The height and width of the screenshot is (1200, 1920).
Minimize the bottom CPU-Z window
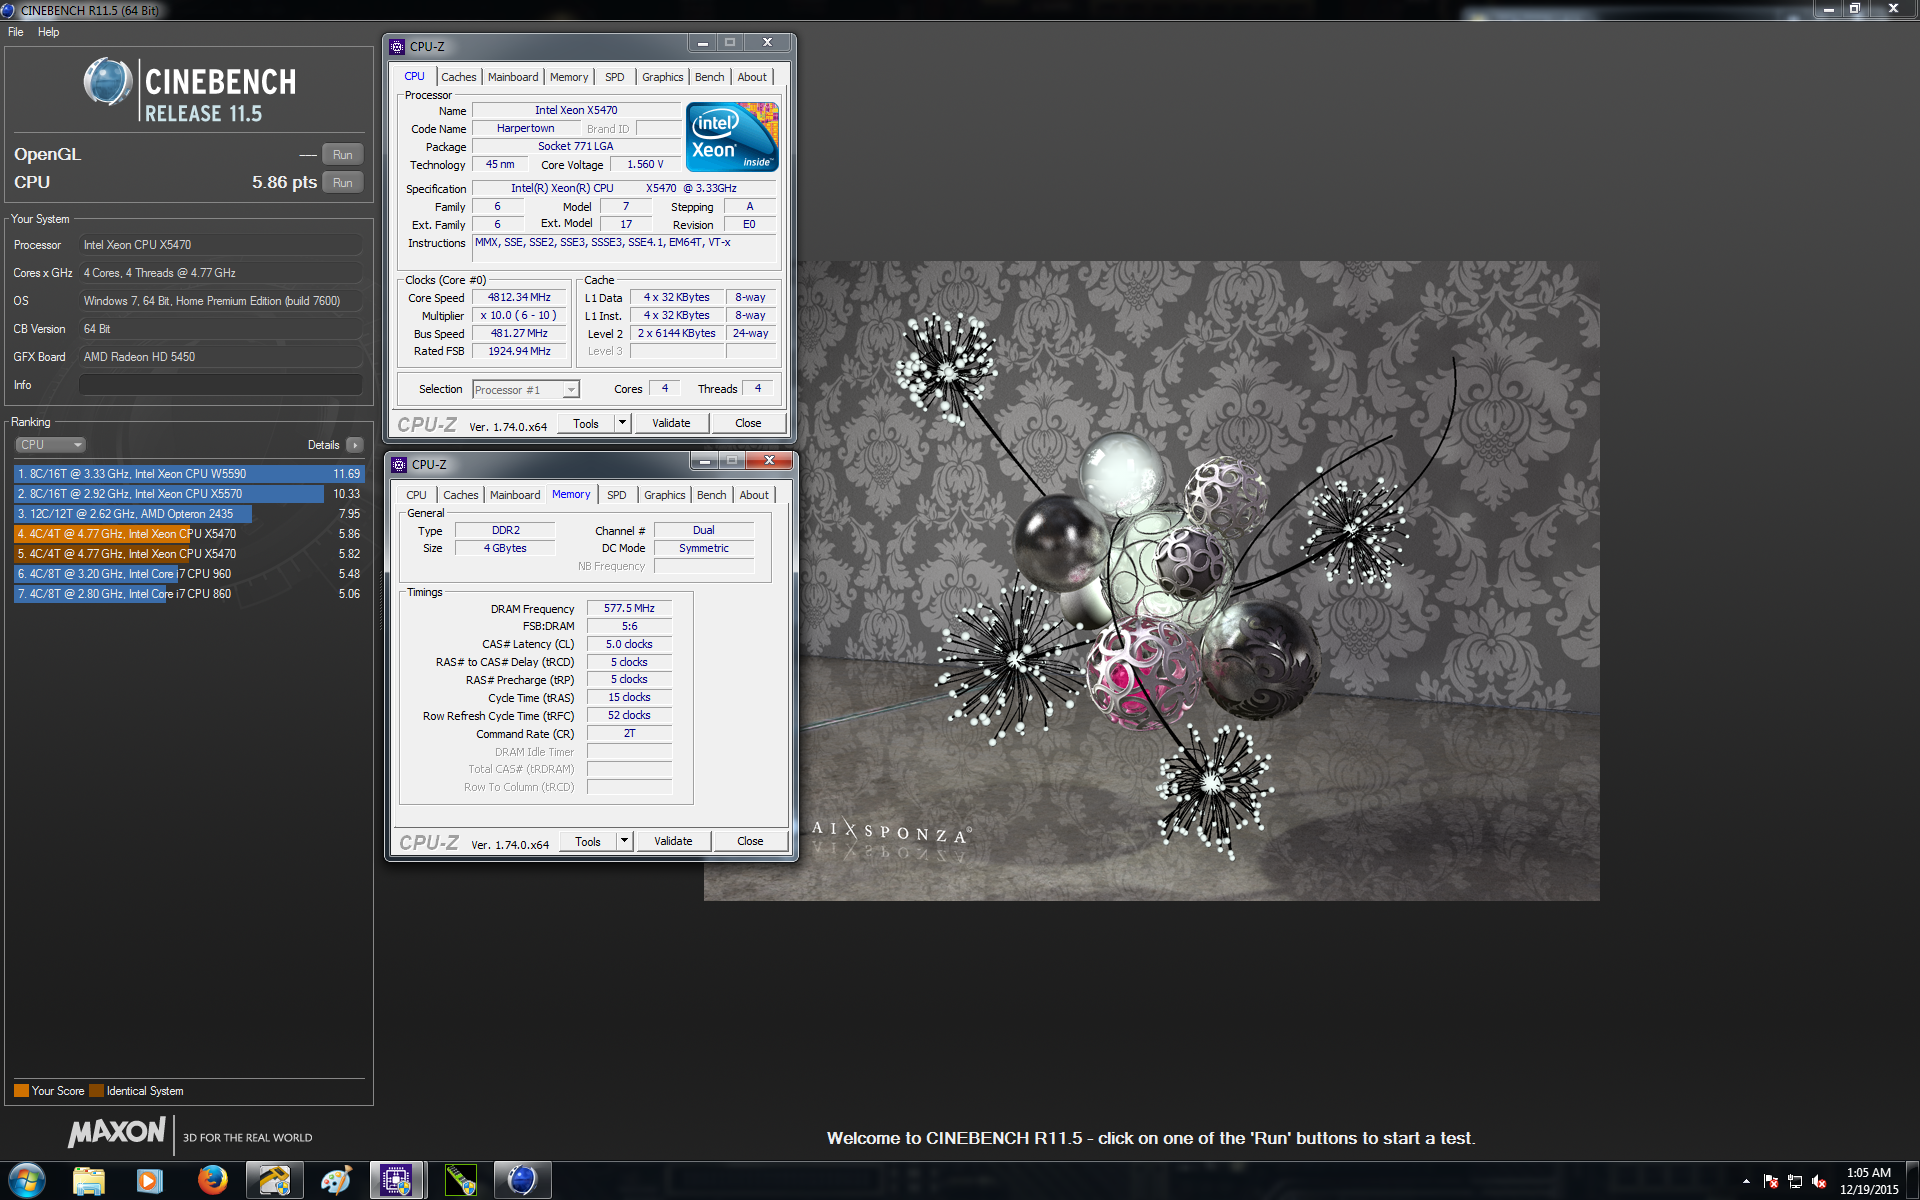pos(704,461)
